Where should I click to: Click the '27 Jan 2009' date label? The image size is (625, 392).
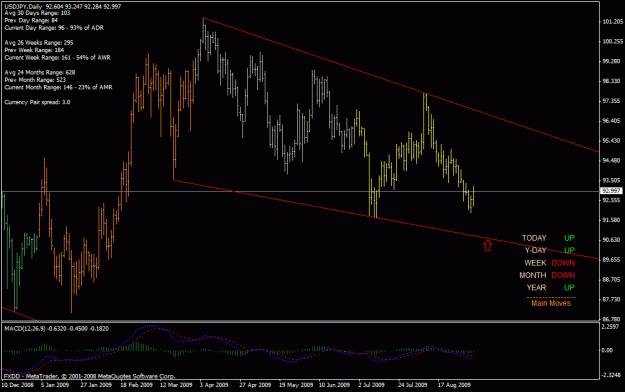(96, 385)
